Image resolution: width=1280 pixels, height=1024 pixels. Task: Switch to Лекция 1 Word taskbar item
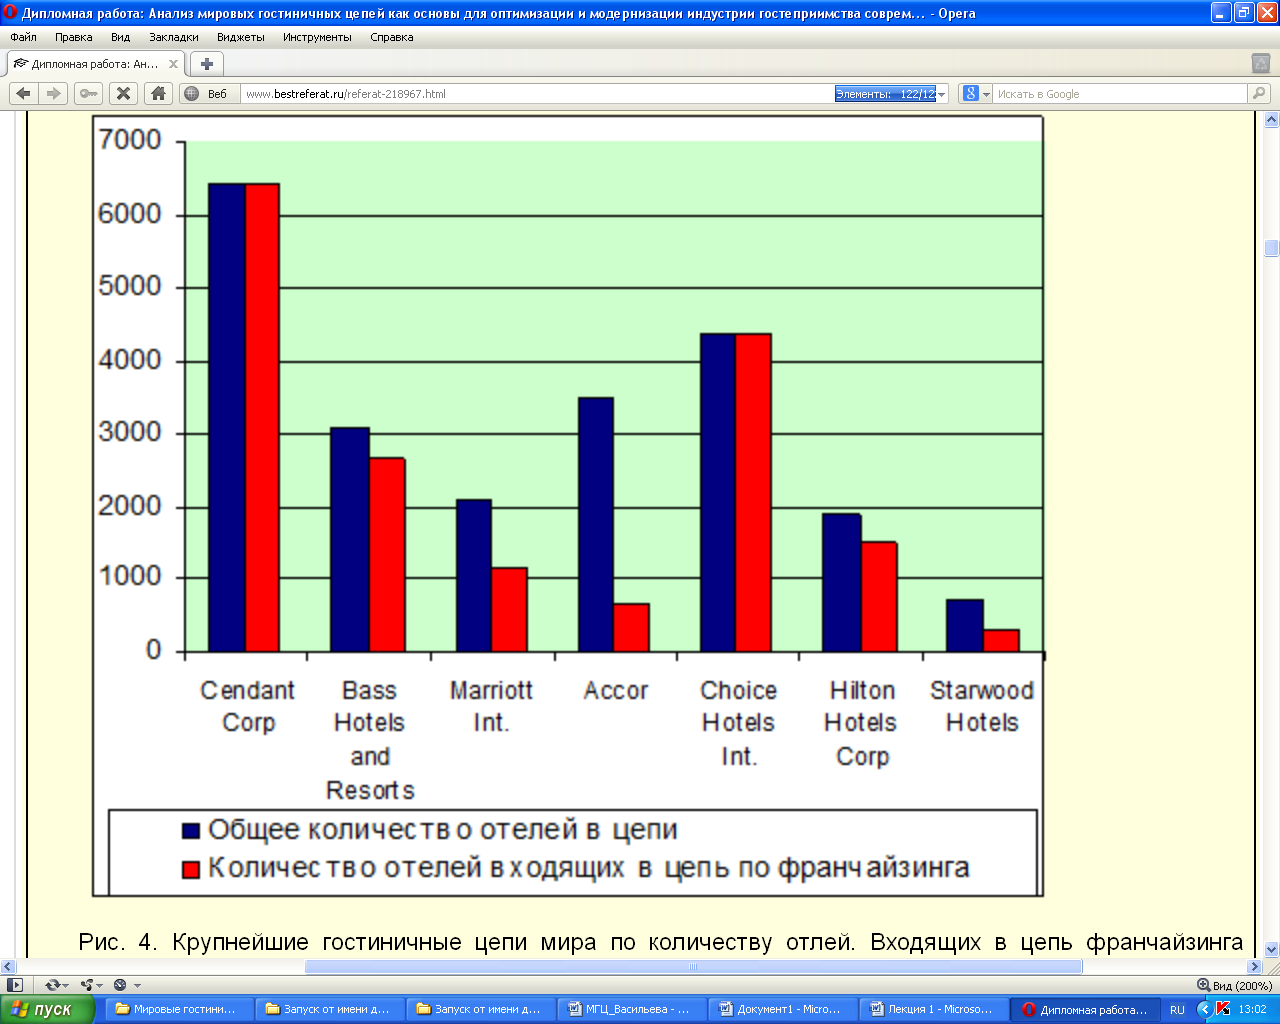pyautogui.click(x=933, y=1009)
